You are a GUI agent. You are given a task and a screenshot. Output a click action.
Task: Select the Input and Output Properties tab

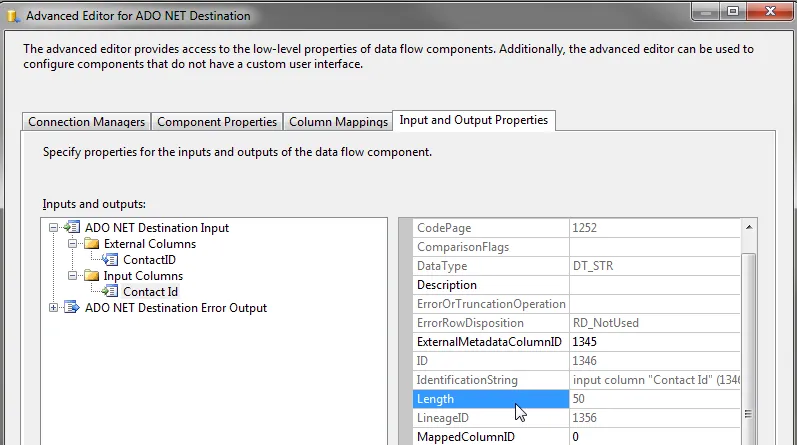[x=474, y=120]
